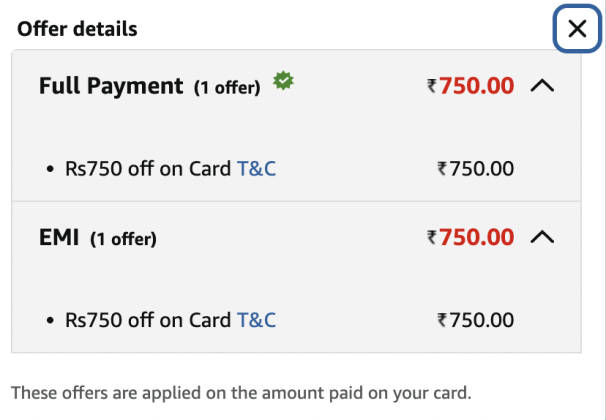This screenshot has height=420, width=606.
Task: Open T&C link under Full Payment
Action: pos(256,169)
